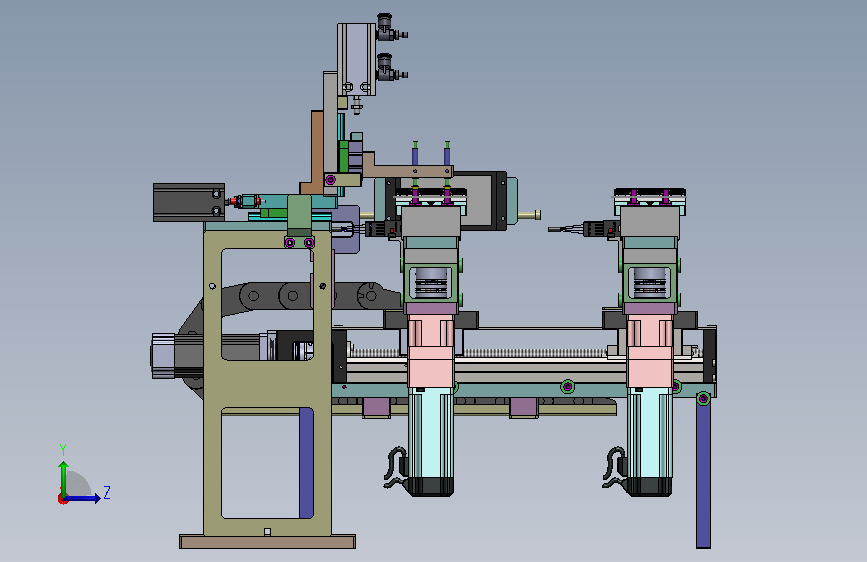Click the blue Z axis arrow of triad

82,498
